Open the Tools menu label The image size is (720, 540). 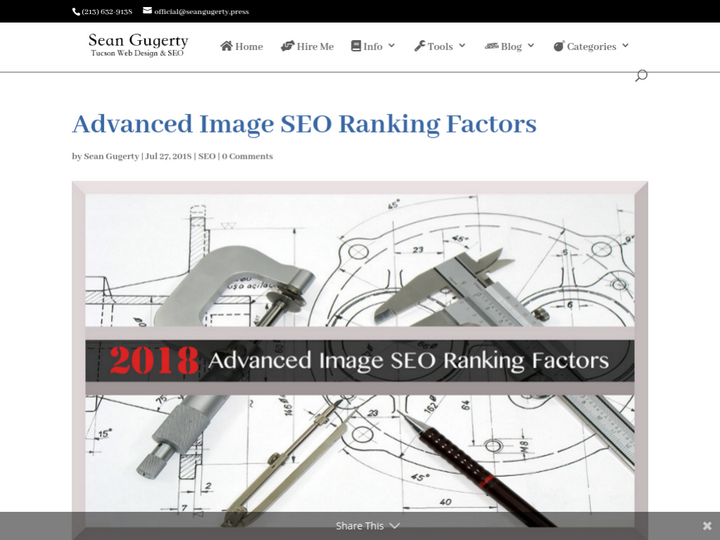[440, 46]
